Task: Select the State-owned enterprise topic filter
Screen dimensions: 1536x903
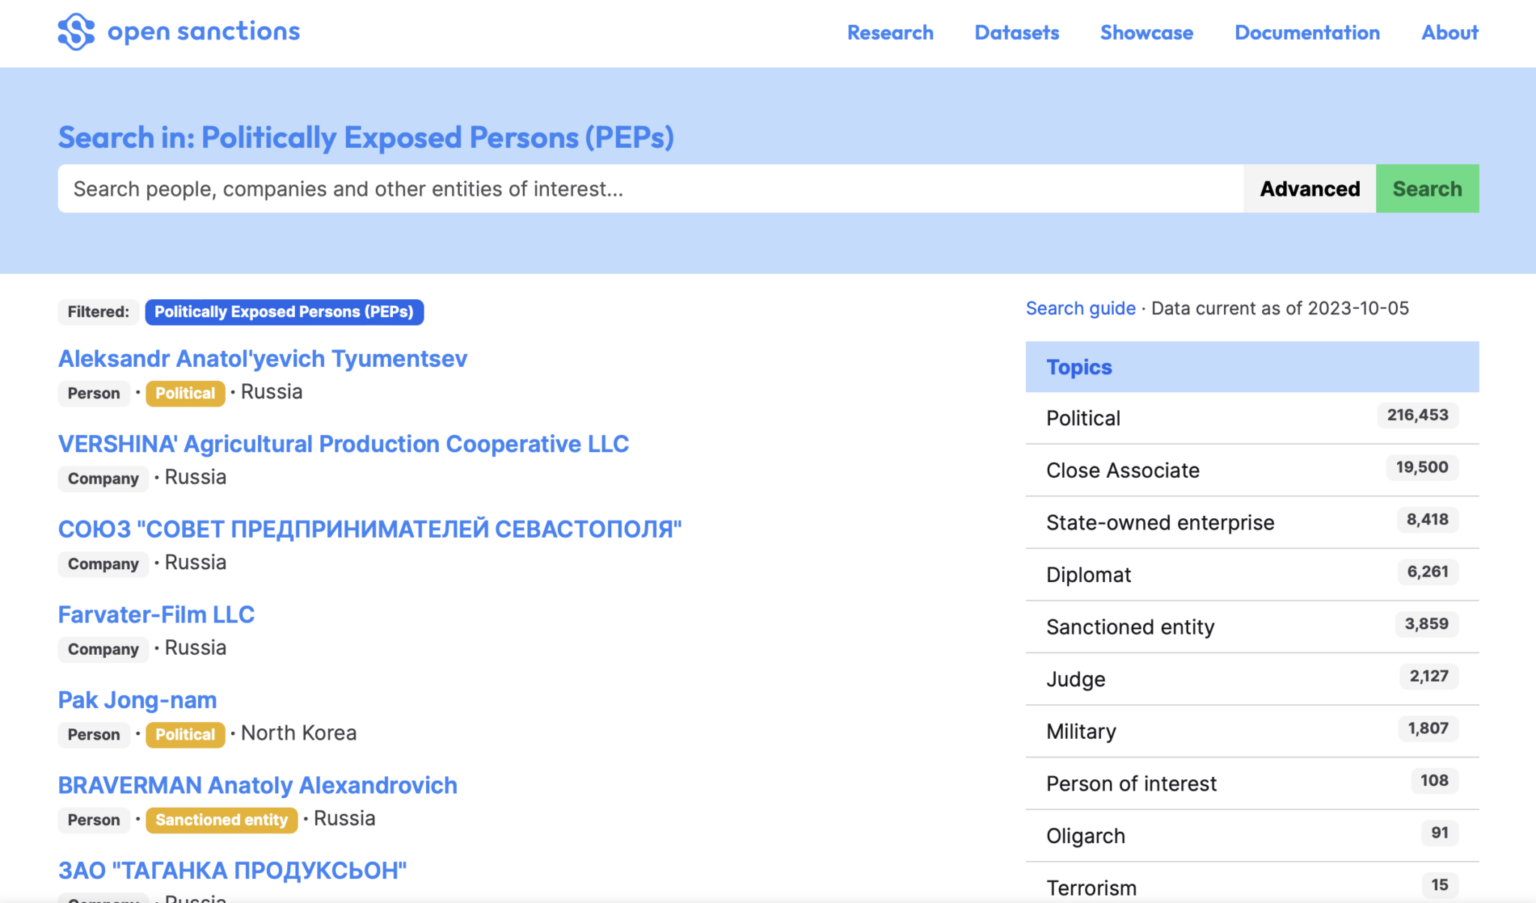Action: coord(1160,522)
